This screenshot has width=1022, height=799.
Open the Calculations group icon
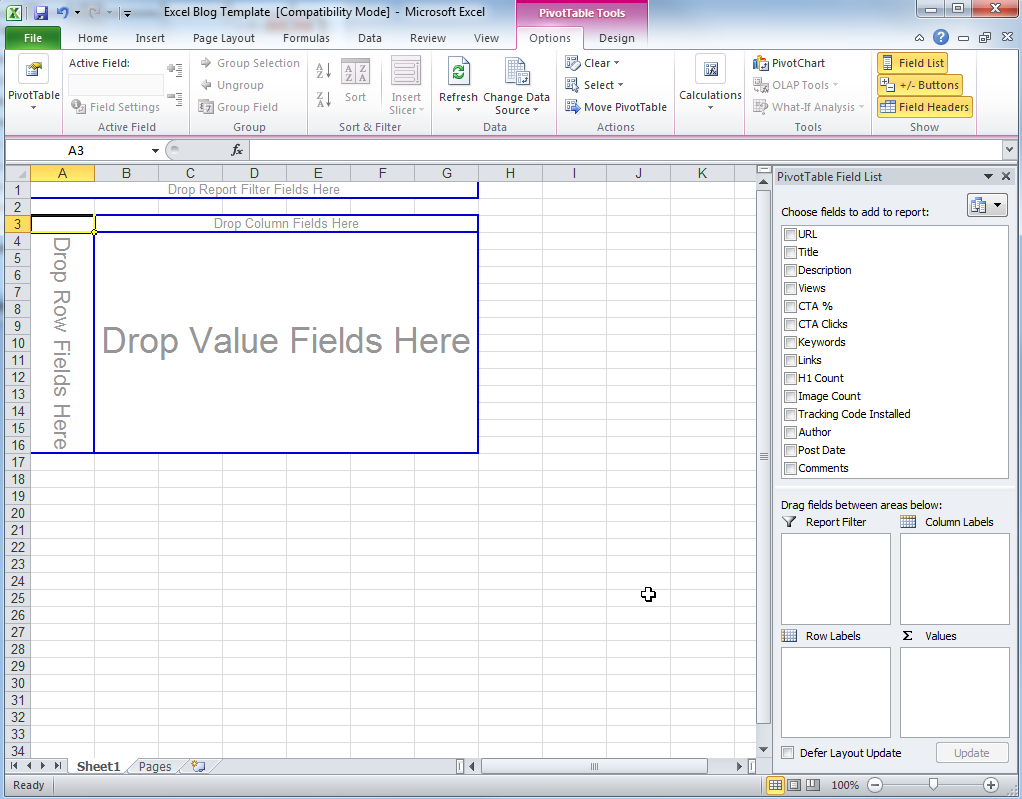[710, 69]
